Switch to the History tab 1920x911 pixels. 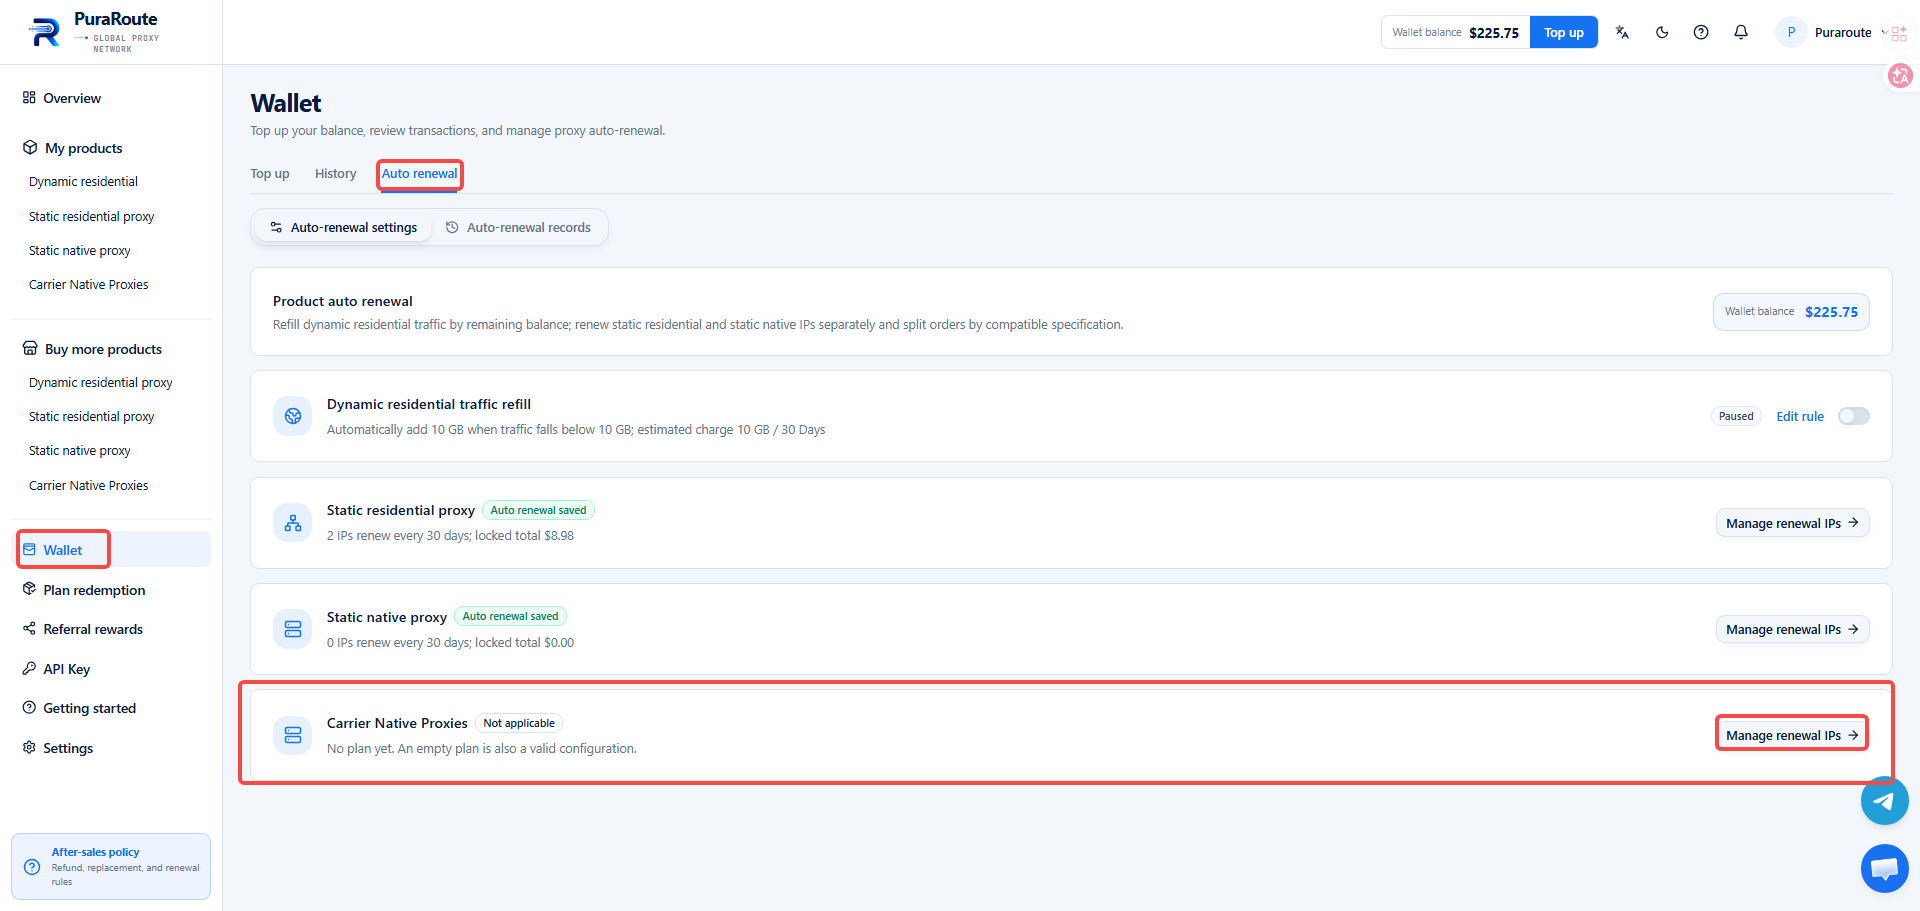(x=336, y=174)
